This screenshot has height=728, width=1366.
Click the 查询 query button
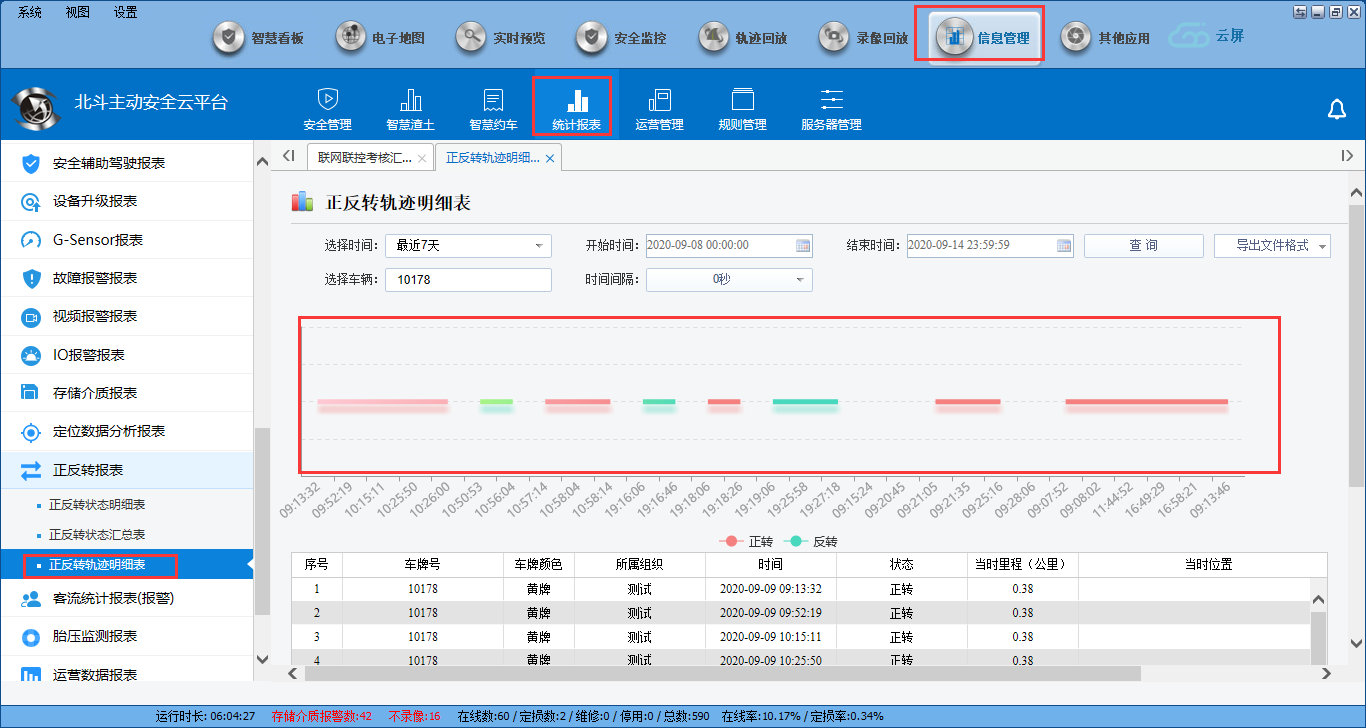click(1143, 246)
